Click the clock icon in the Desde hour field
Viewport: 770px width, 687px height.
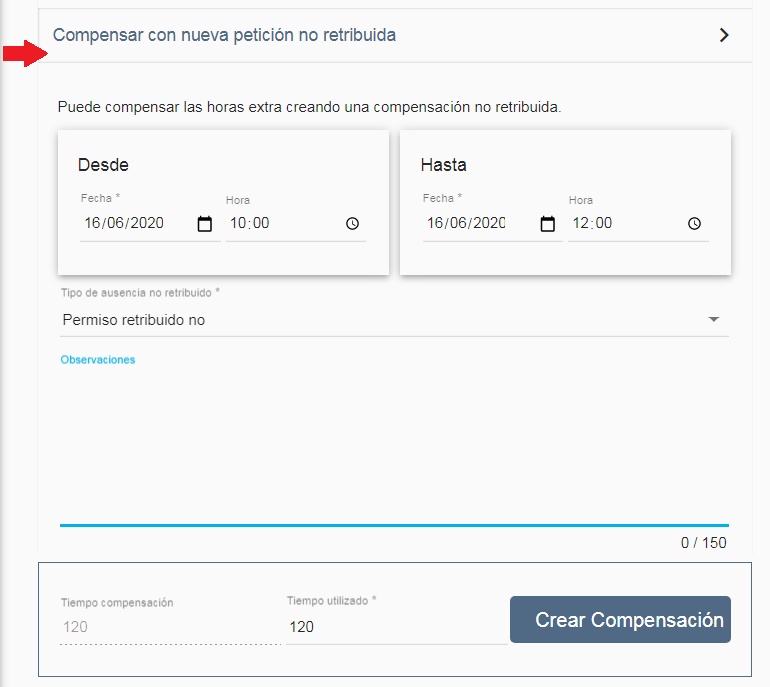(x=352, y=224)
